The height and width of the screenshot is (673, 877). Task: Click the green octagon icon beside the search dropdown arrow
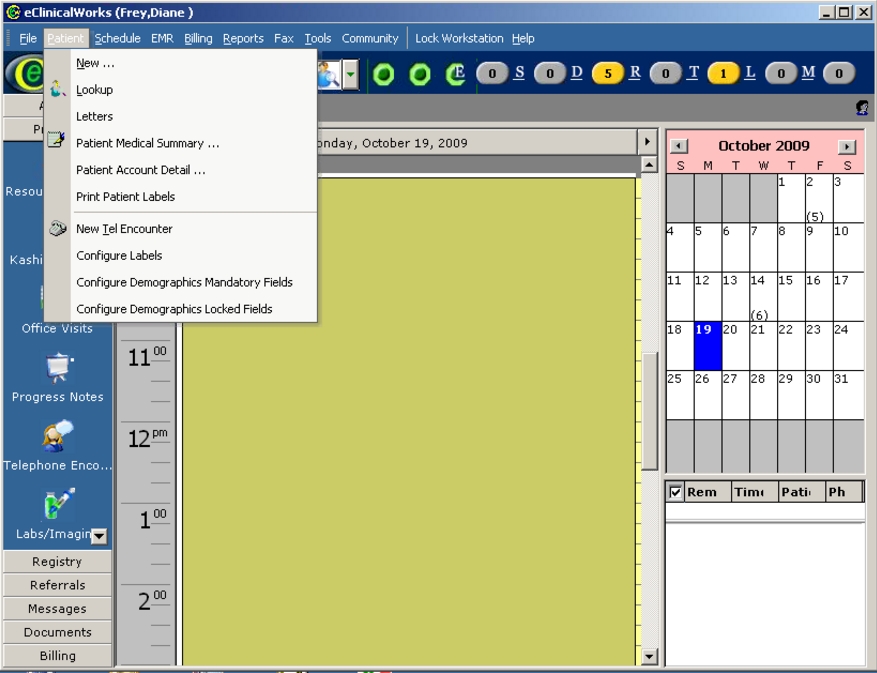(384, 74)
